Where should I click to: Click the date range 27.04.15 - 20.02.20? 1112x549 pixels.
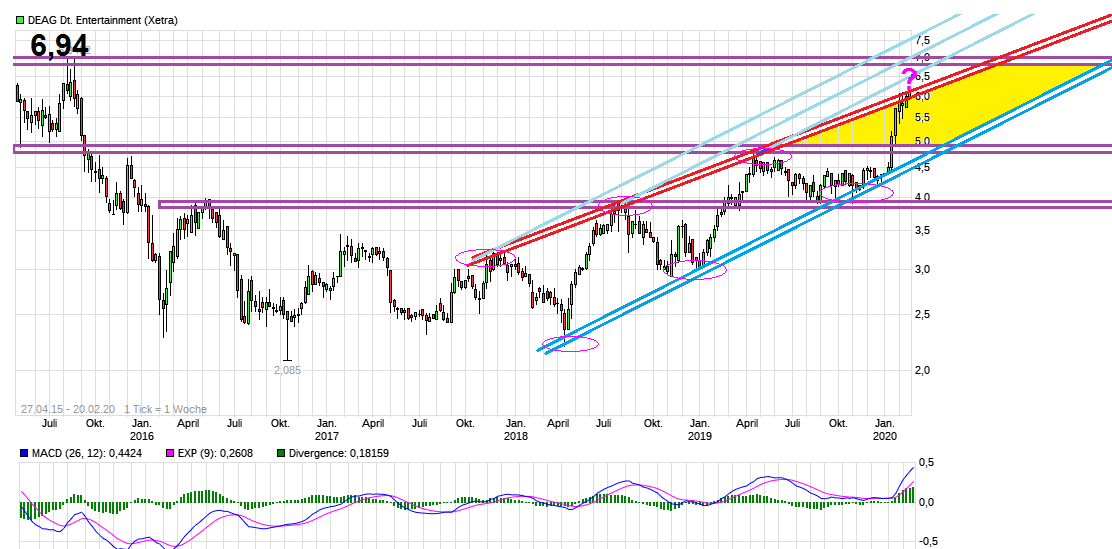pos(68,409)
